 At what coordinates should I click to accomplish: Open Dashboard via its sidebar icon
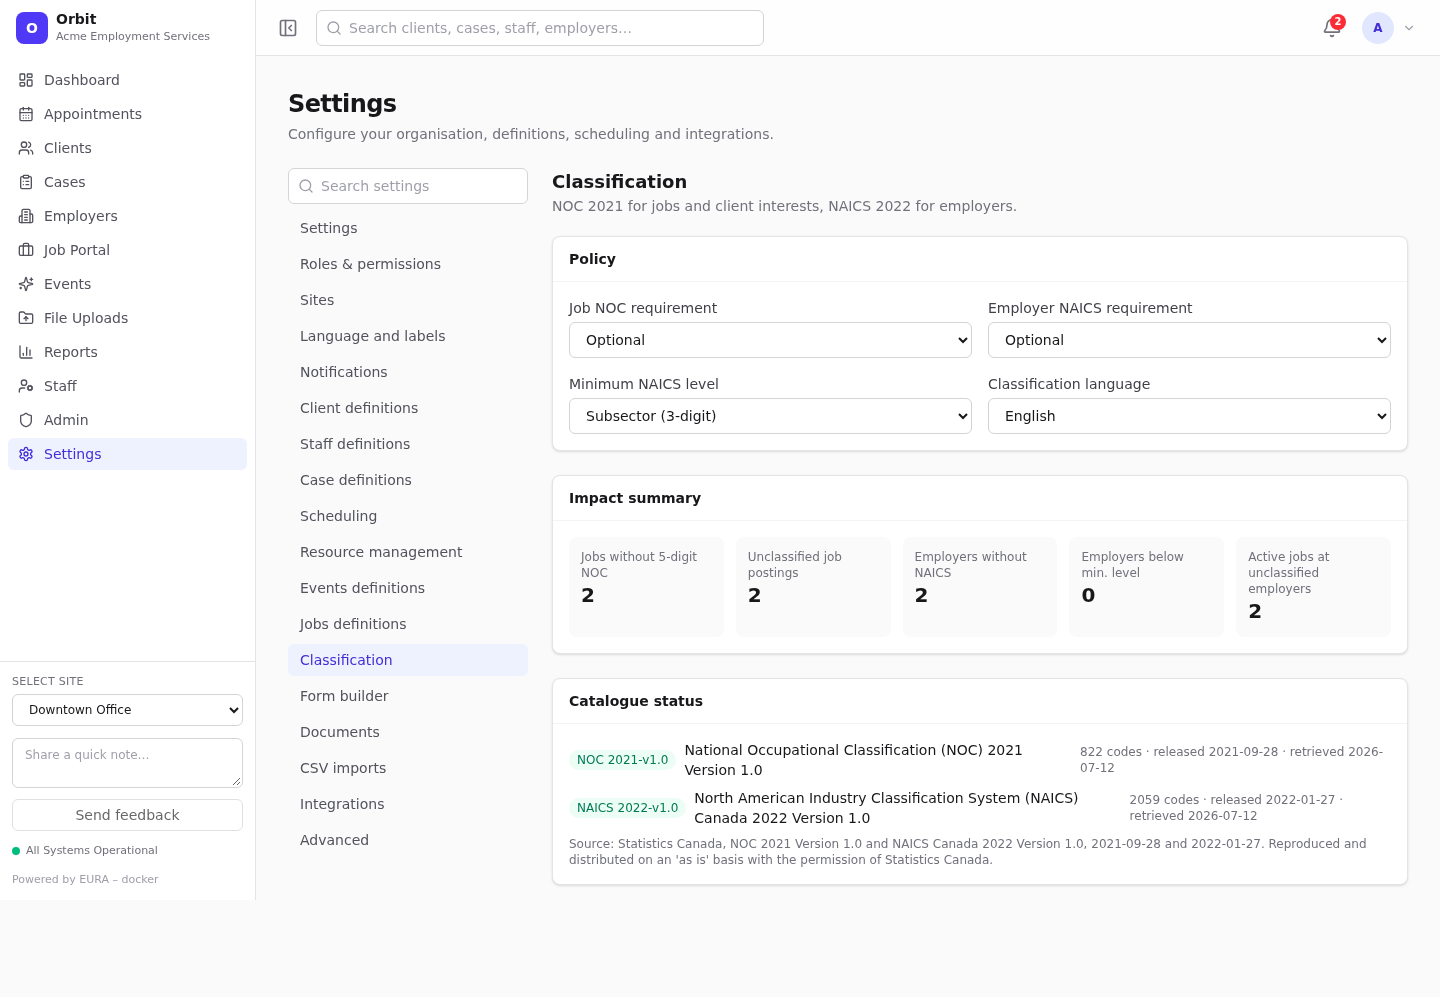(26, 80)
